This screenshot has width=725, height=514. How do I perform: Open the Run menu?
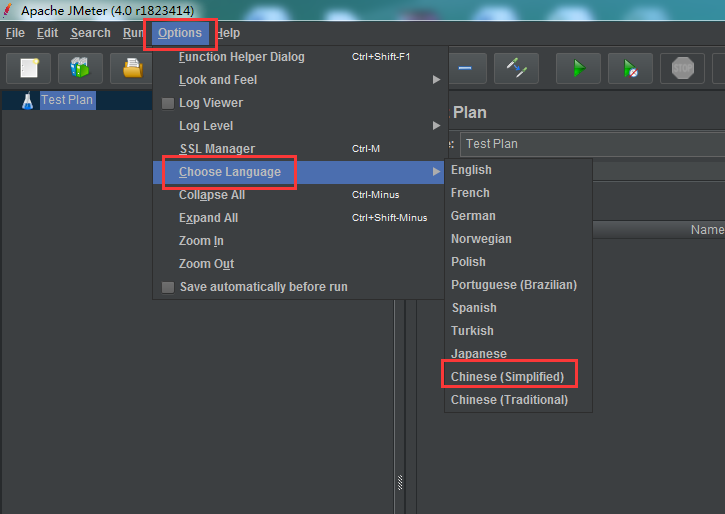[x=133, y=33]
